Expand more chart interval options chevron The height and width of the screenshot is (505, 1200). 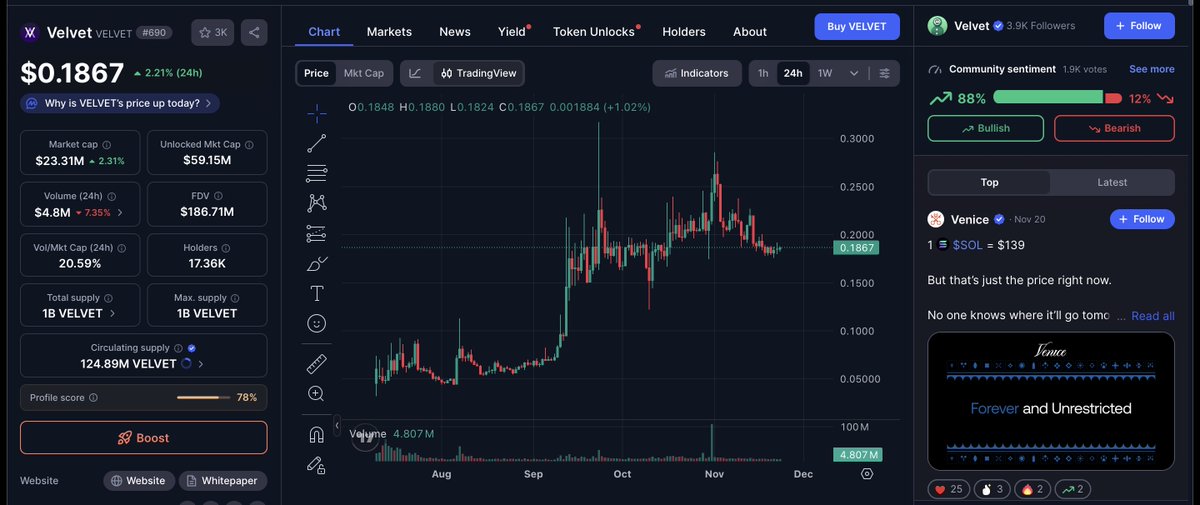click(853, 73)
